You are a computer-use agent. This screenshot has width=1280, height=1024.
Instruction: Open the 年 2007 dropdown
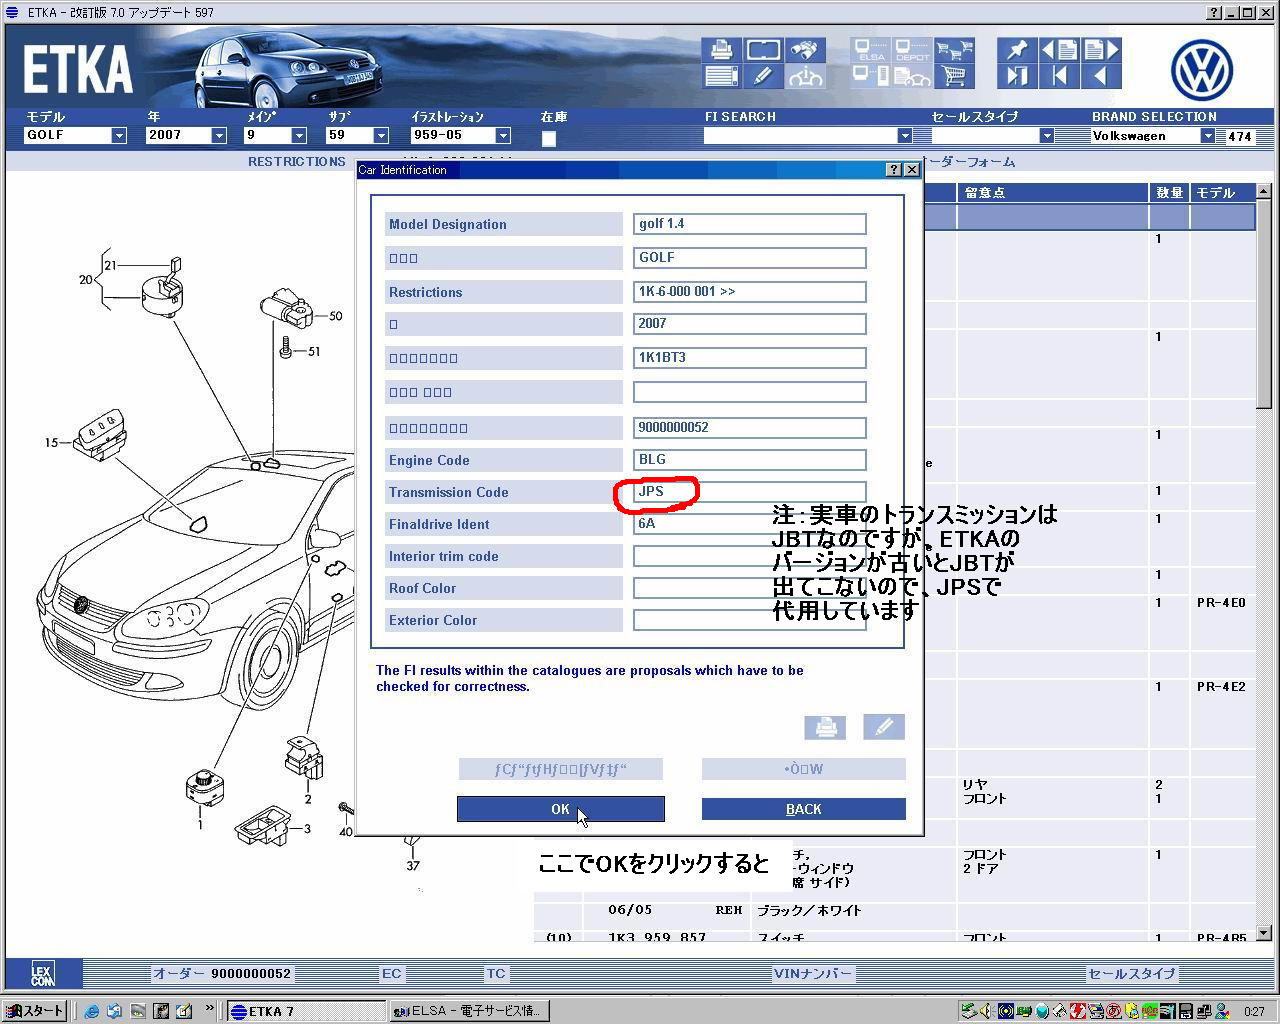pyautogui.click(x=219, y=136)
